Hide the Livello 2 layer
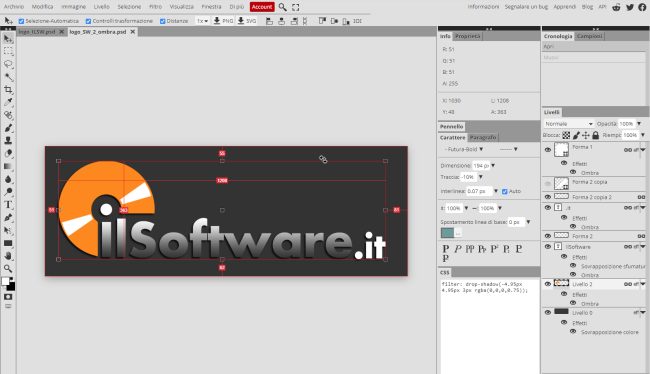This screenshot has height=374, width=650. (x=548, y=284)
